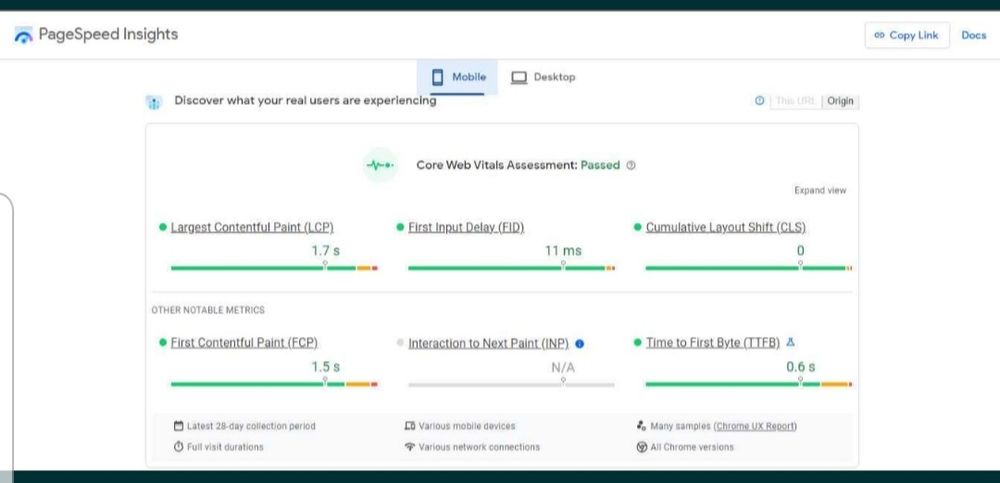Select the This URL toggle option

(x=795, y=101)
